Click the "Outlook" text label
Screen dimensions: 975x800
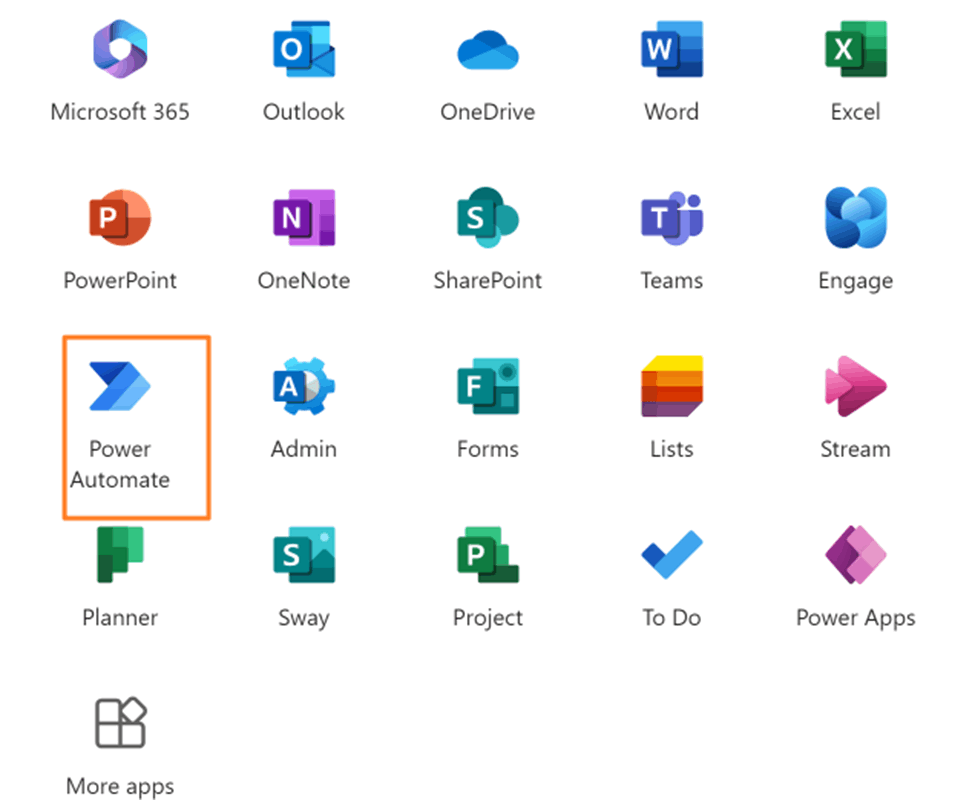[x=304, y=112]
